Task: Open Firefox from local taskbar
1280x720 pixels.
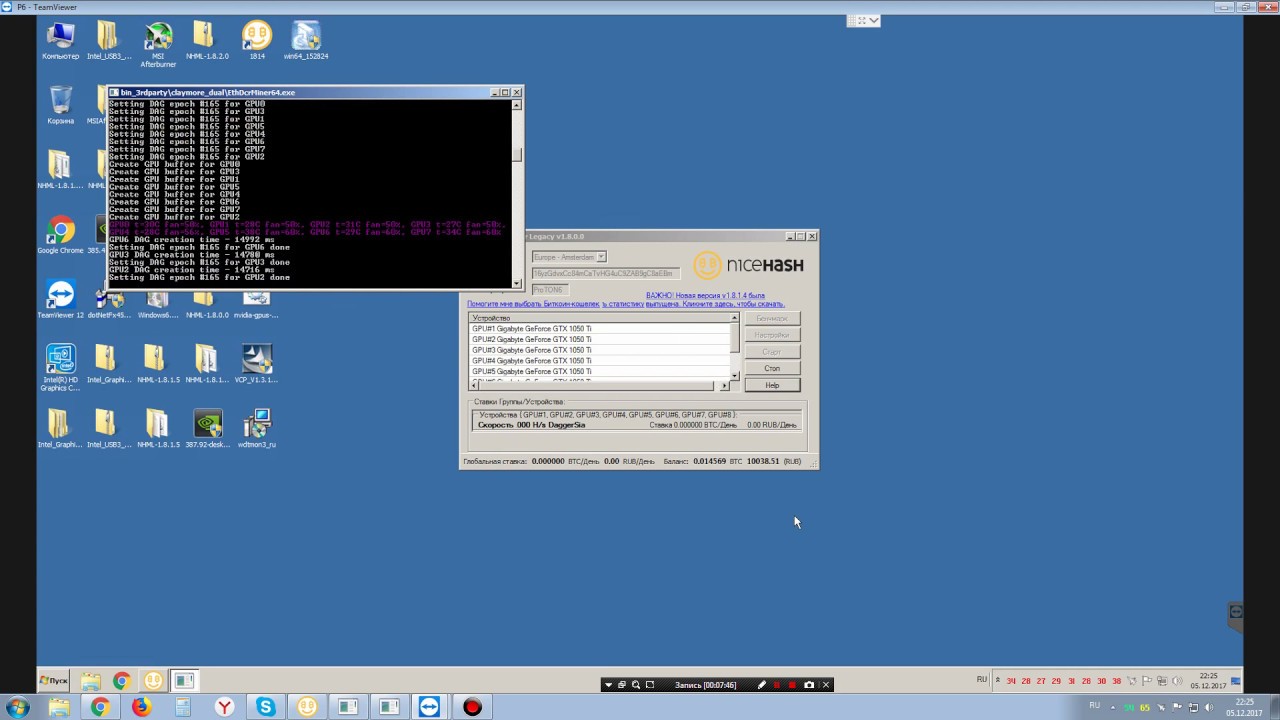Action: [141, 707]
